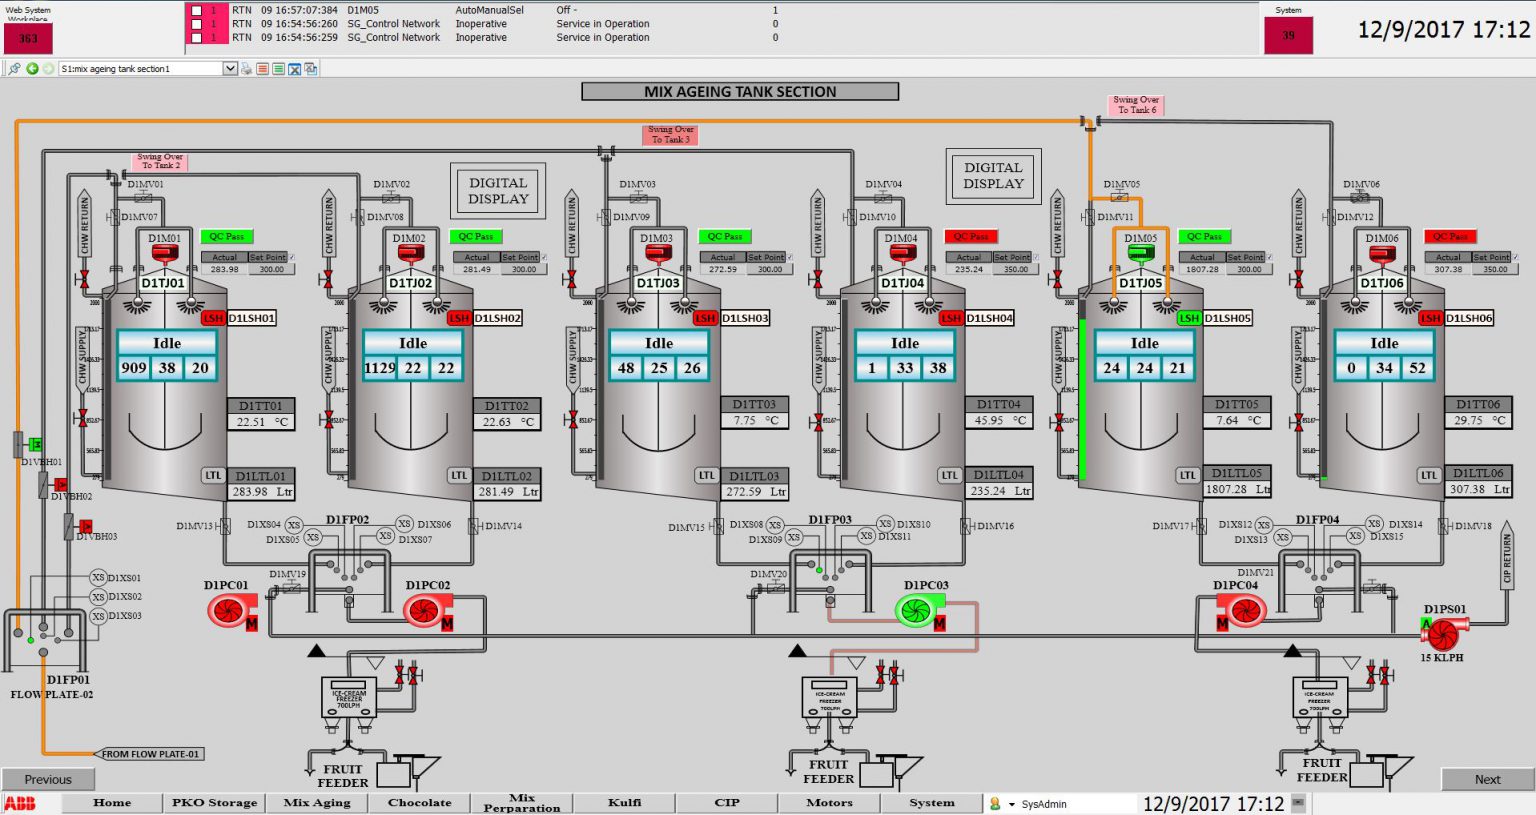Image resolution: width=1536 pixels, height=815 pixels.
Task: Select agitator motor D1M05 atop tank five
Action: pyautogui.click(x=1139, y=253)
